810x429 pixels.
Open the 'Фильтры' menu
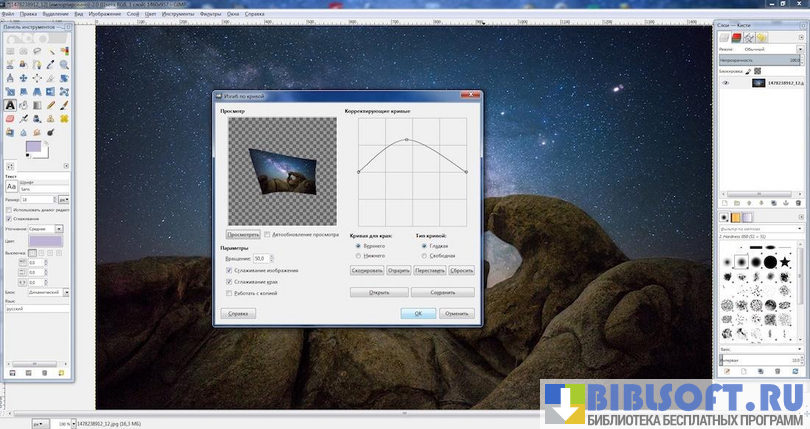click(210, 15)
